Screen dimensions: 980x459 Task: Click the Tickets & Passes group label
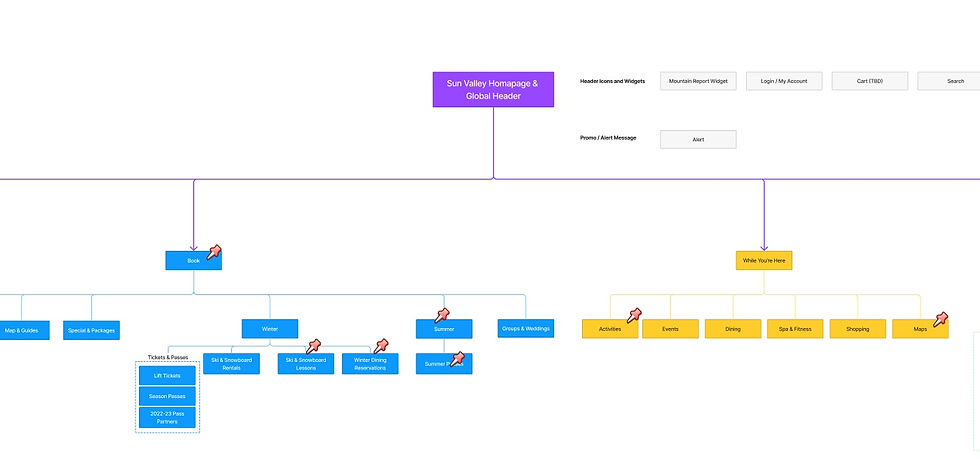(x=168, y=358)
